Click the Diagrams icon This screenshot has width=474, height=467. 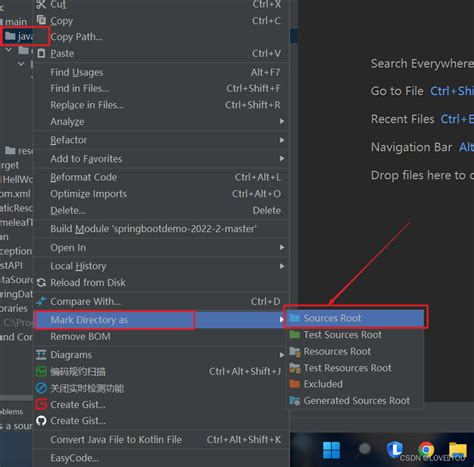coord(41,355)
